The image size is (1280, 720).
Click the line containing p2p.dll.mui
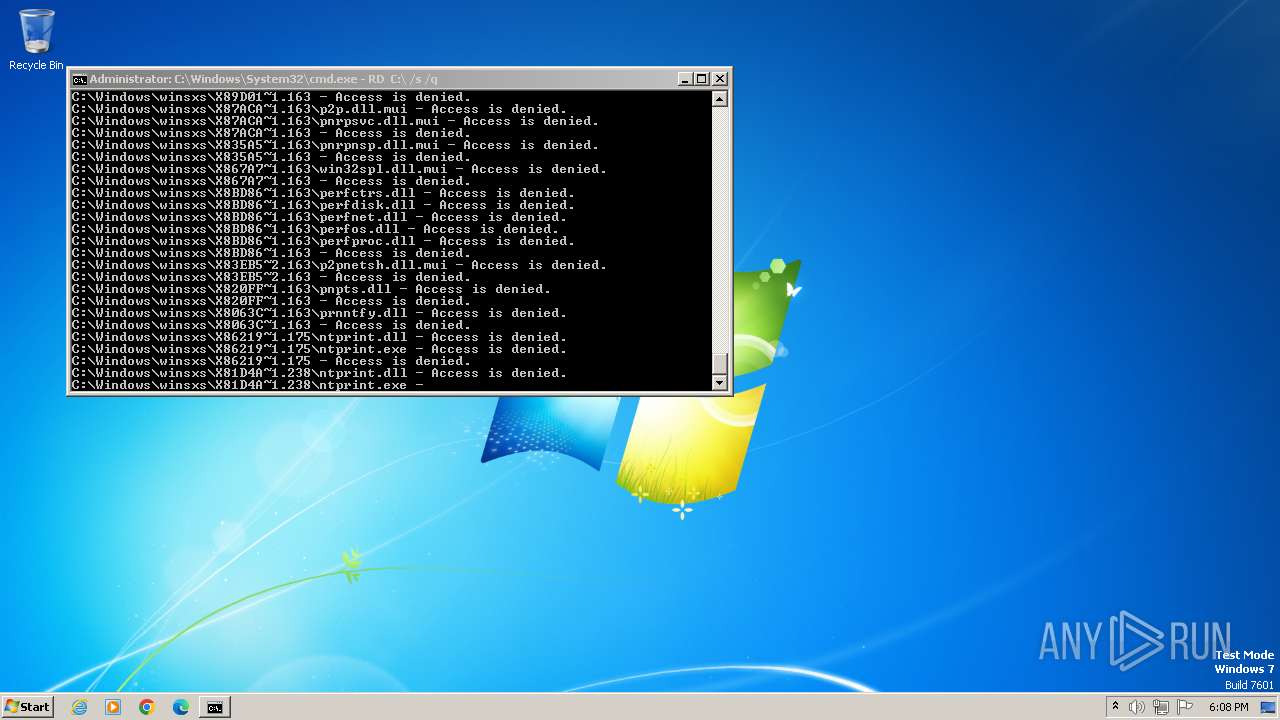pyautogui.click(x=319, y=109)
